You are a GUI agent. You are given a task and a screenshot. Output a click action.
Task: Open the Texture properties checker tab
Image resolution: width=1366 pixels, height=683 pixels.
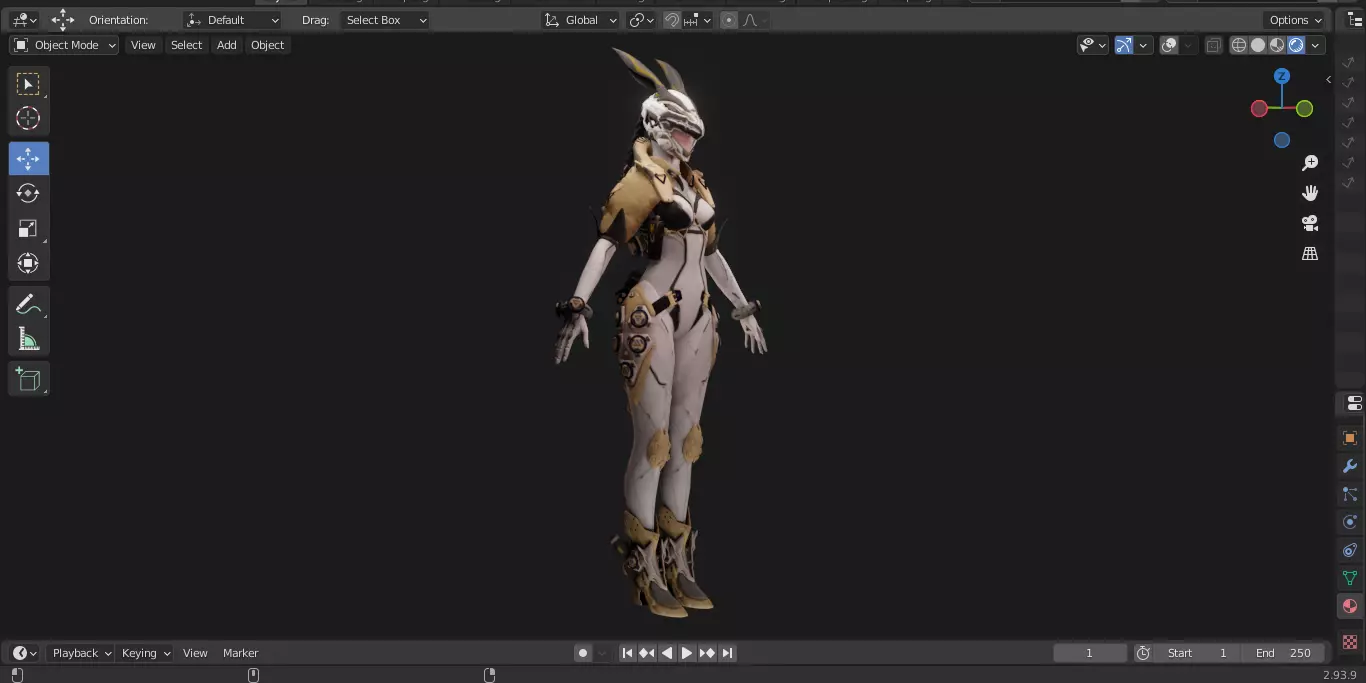[x=1350, y=641]
